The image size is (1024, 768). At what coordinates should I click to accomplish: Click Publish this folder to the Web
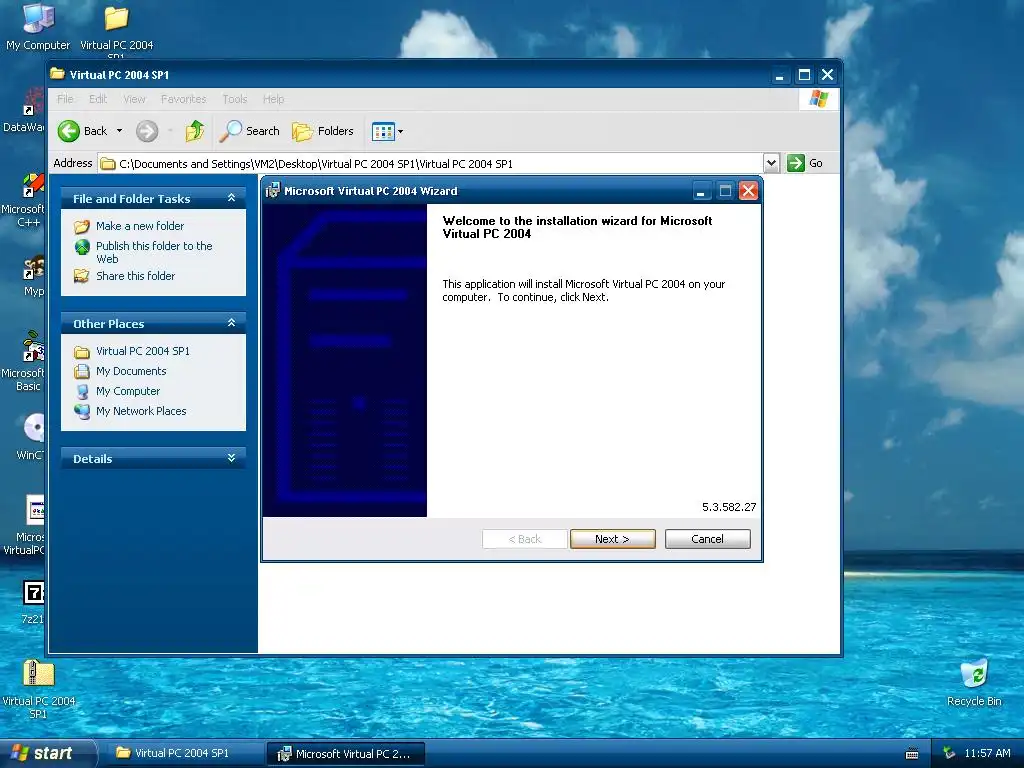(154, 252)
